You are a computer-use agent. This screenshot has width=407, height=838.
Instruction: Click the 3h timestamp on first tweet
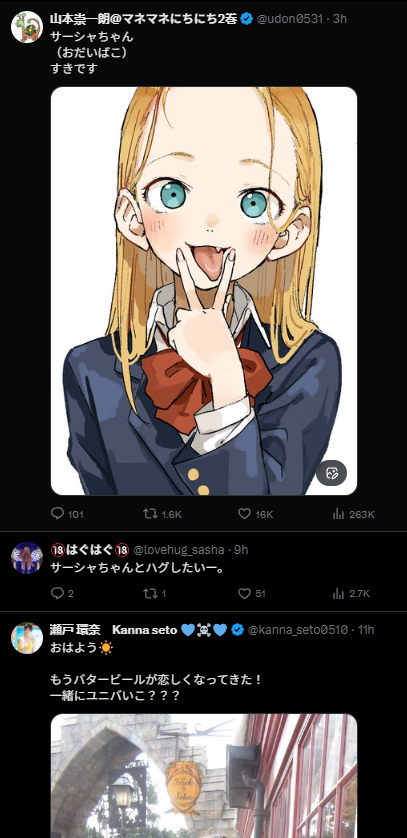[x=340, y=19]
